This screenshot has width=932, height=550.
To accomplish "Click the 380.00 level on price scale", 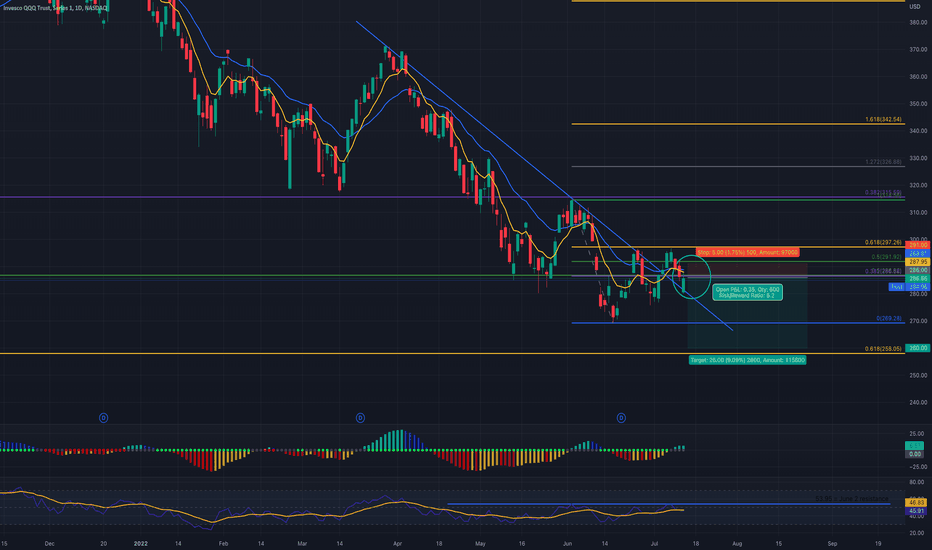I will [918, 23].
